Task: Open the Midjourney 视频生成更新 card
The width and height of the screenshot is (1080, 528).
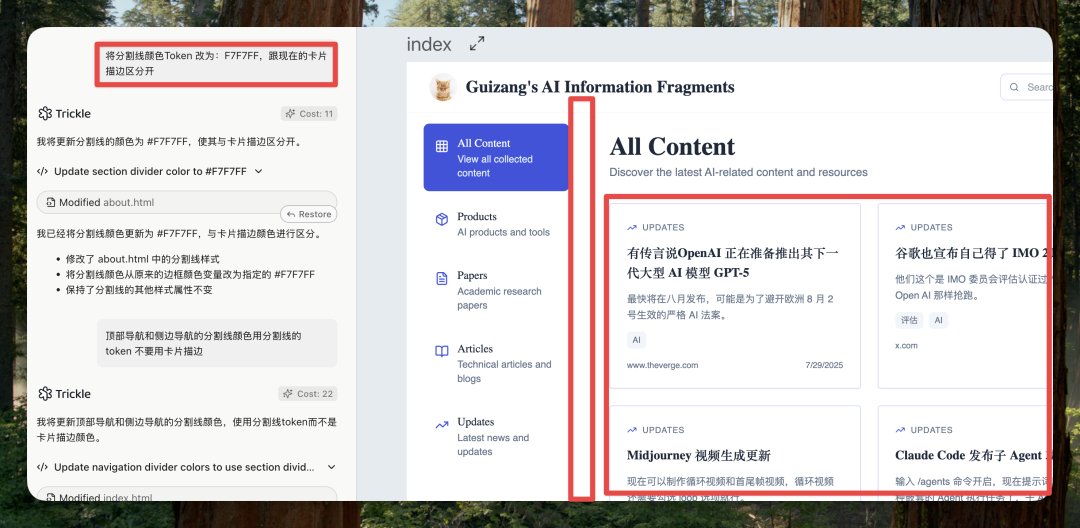Action: 698,456
